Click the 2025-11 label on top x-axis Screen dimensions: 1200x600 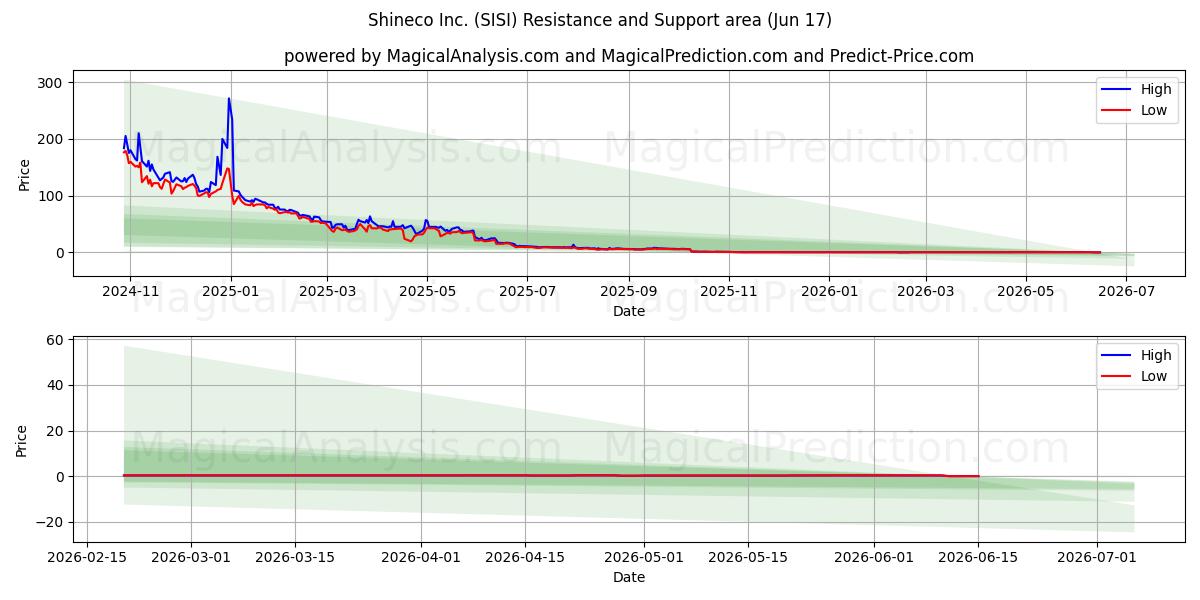pos(729,292)
